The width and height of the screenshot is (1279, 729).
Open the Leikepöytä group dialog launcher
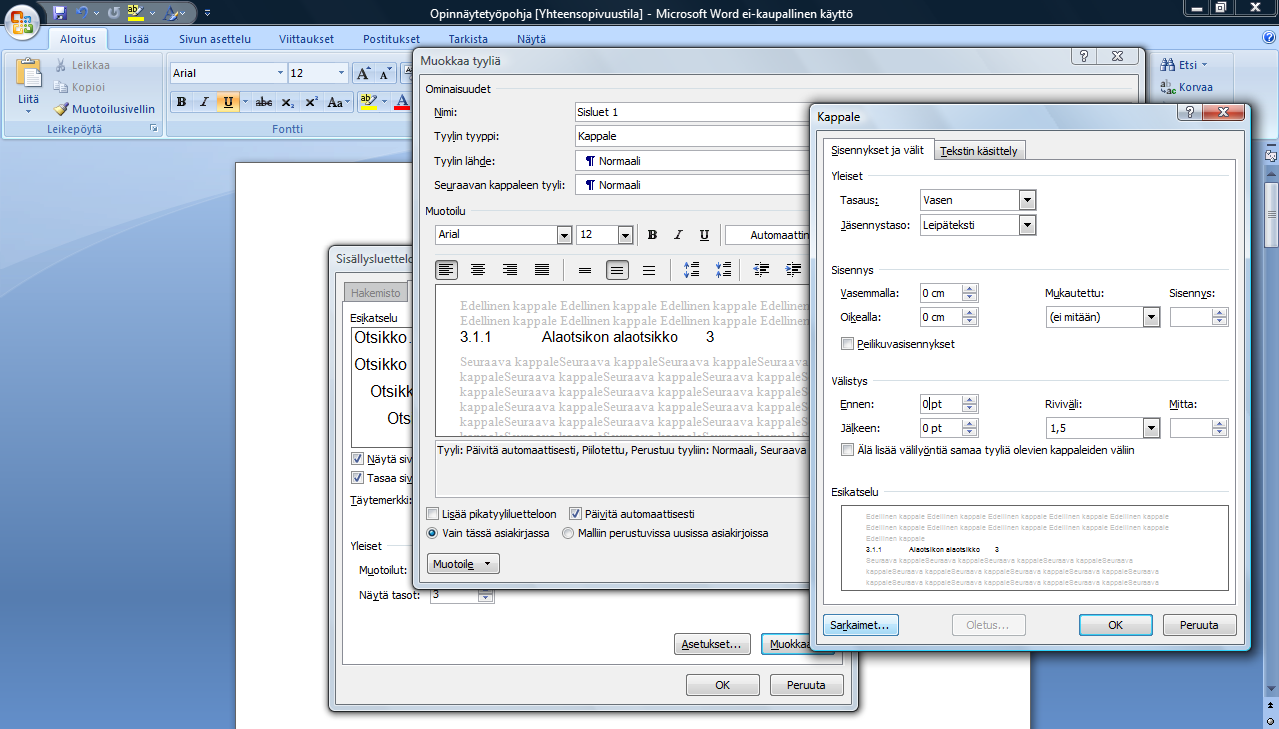point(153,130)
